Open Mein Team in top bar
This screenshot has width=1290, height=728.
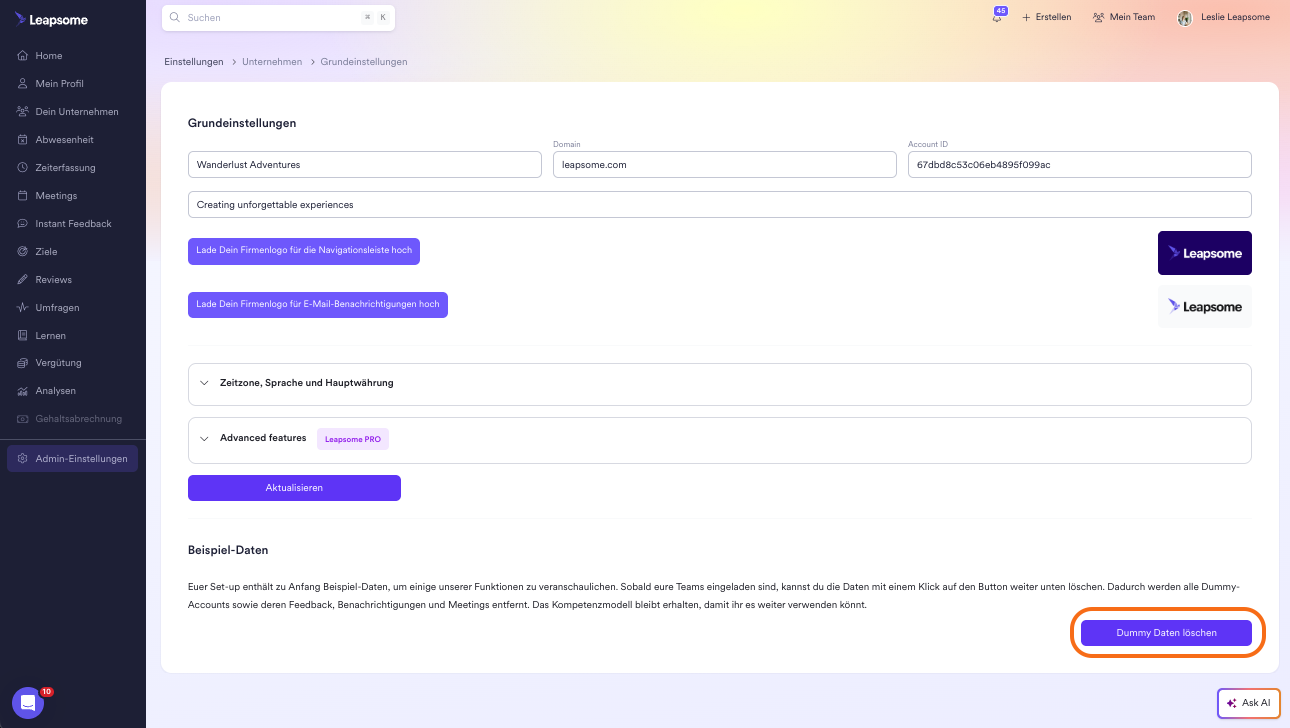click(x=1124, y=17)
